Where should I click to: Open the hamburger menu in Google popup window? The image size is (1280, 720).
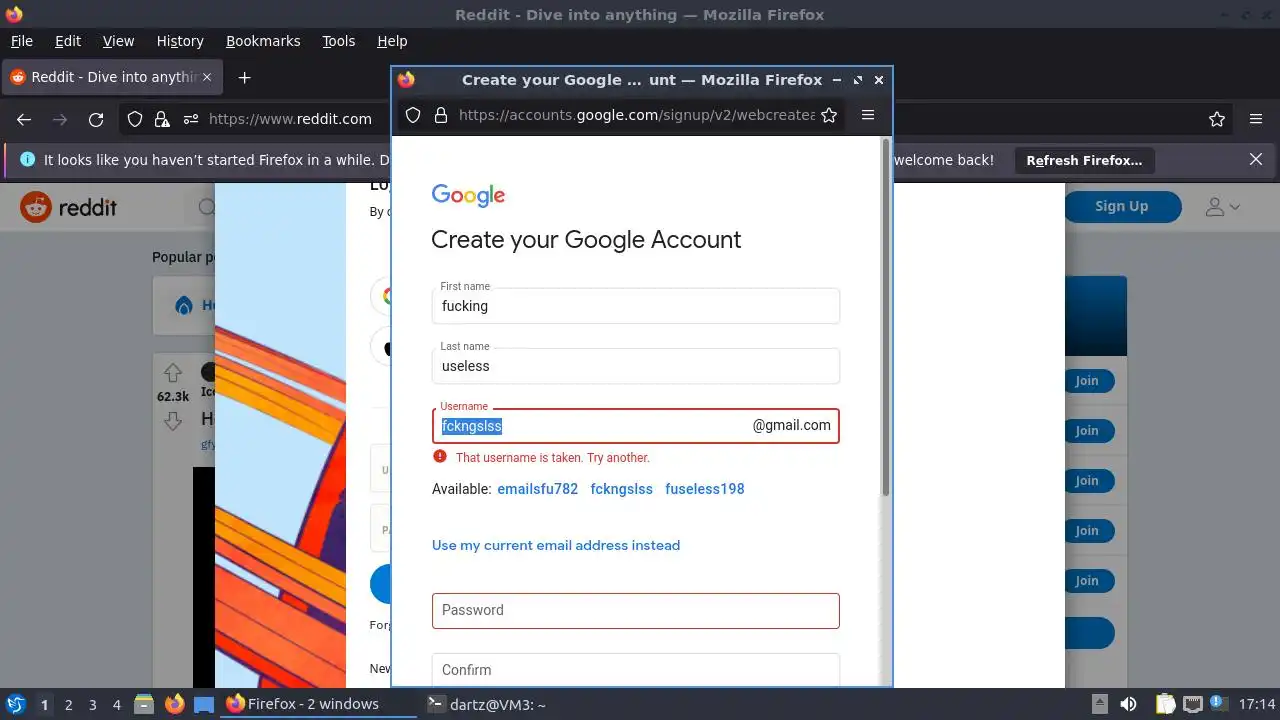tap(868, 115)
